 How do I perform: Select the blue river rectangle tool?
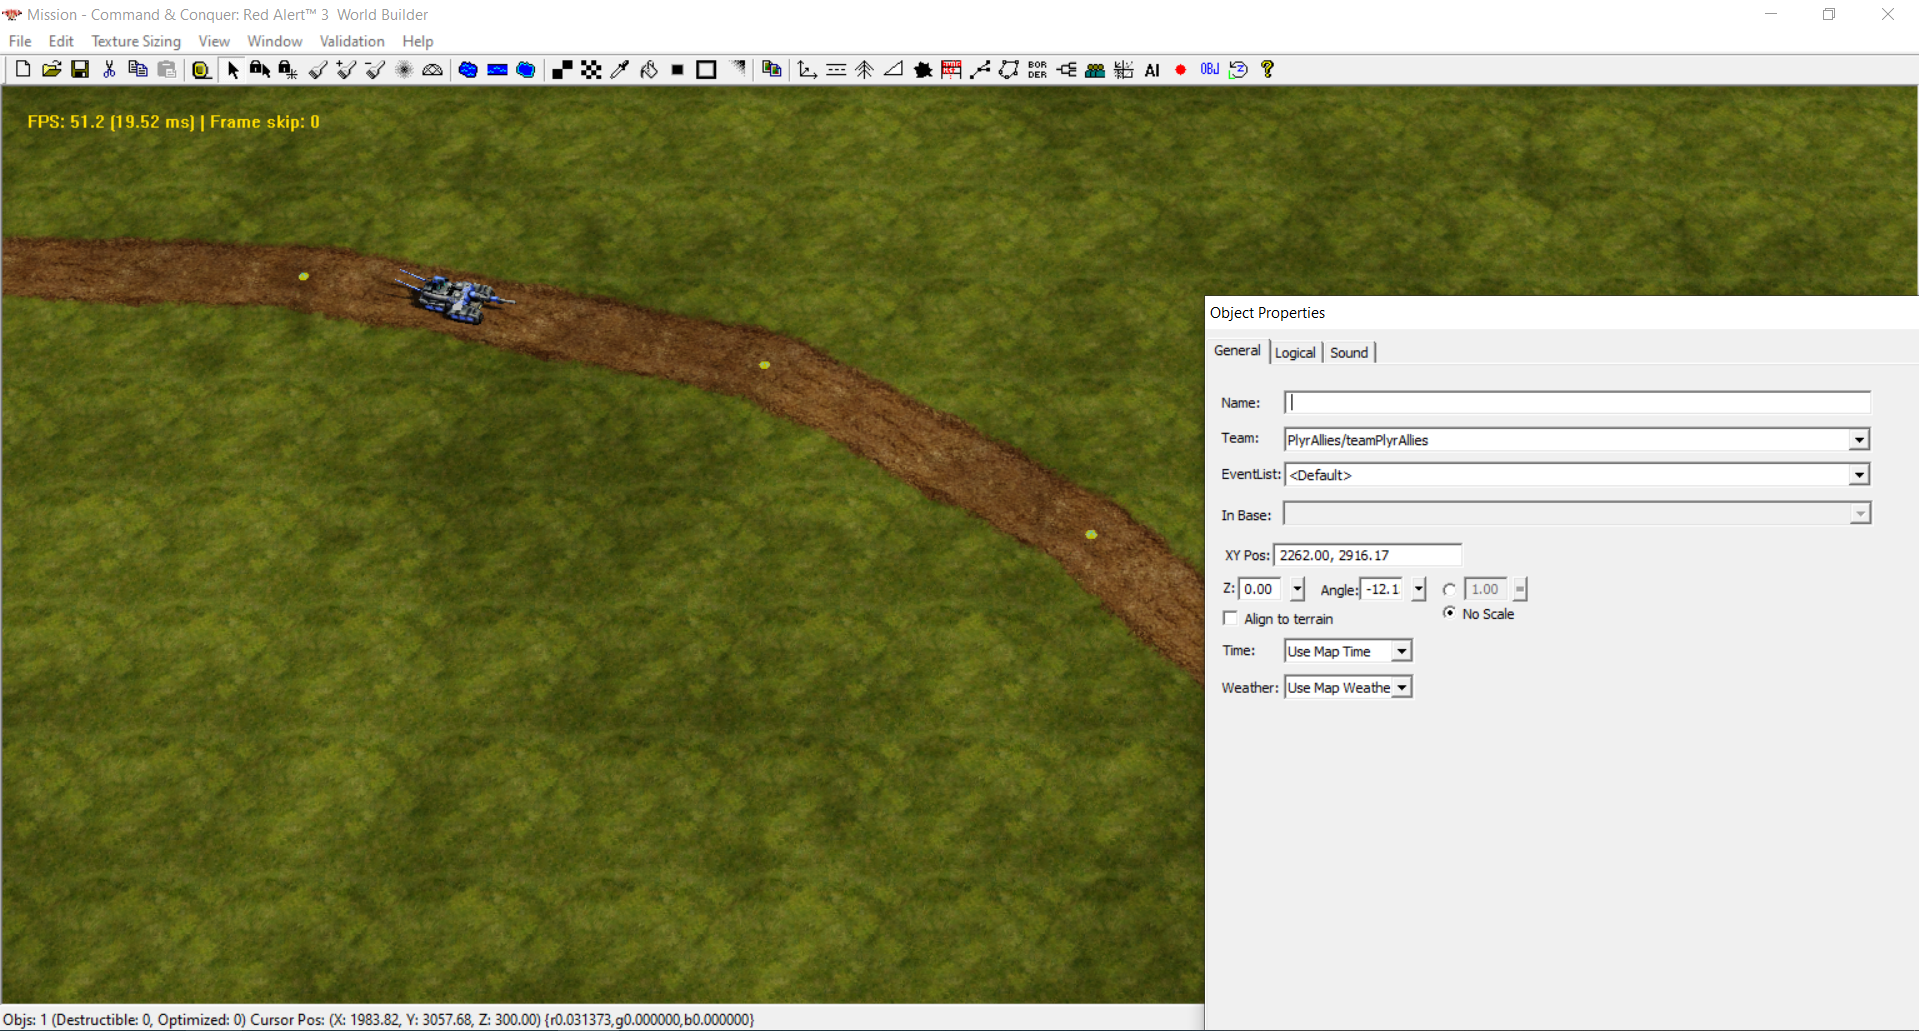pyautogui.click(x=497, y=69)
